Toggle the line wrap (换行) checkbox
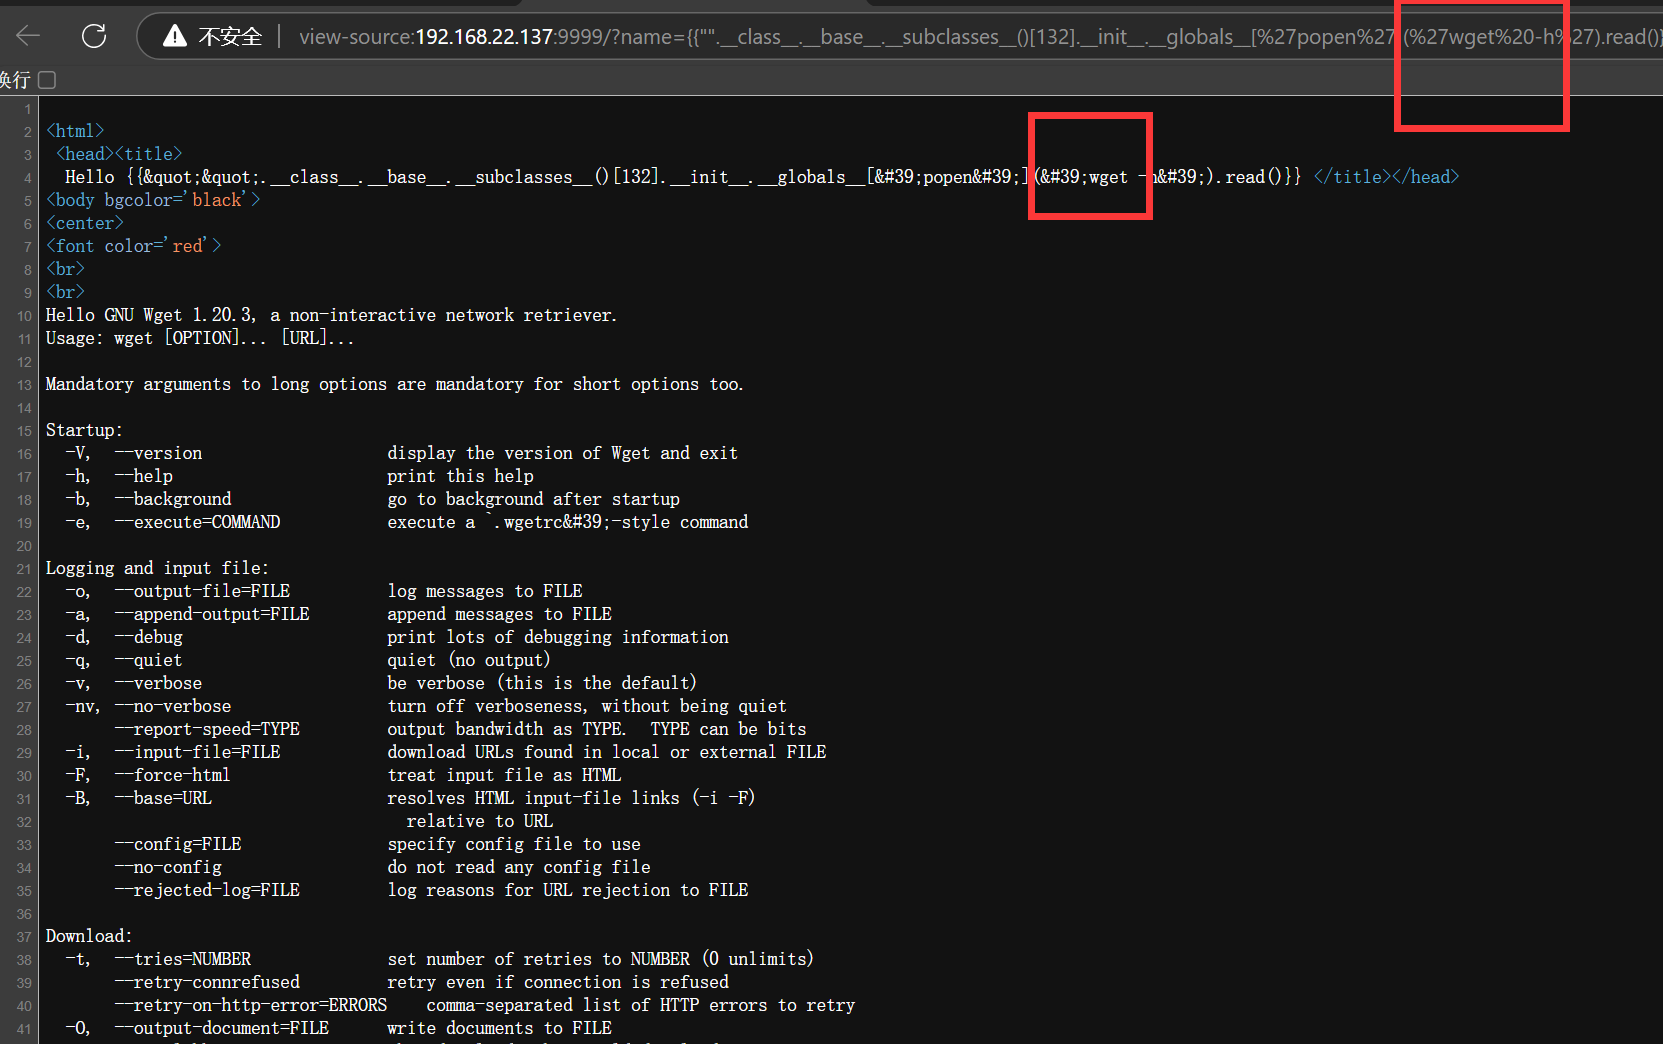 [x=47, y=80]
